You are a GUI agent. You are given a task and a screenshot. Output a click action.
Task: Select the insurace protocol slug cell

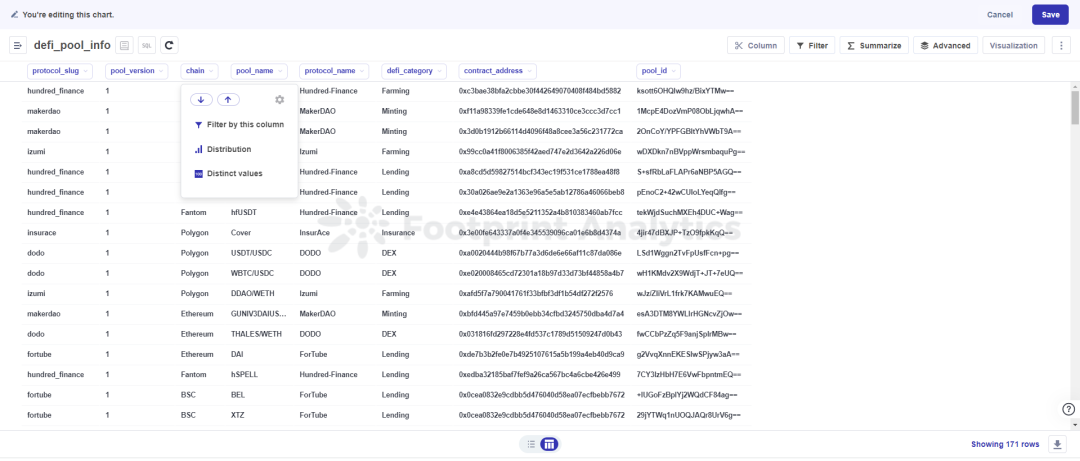click(x=41, y=233)
